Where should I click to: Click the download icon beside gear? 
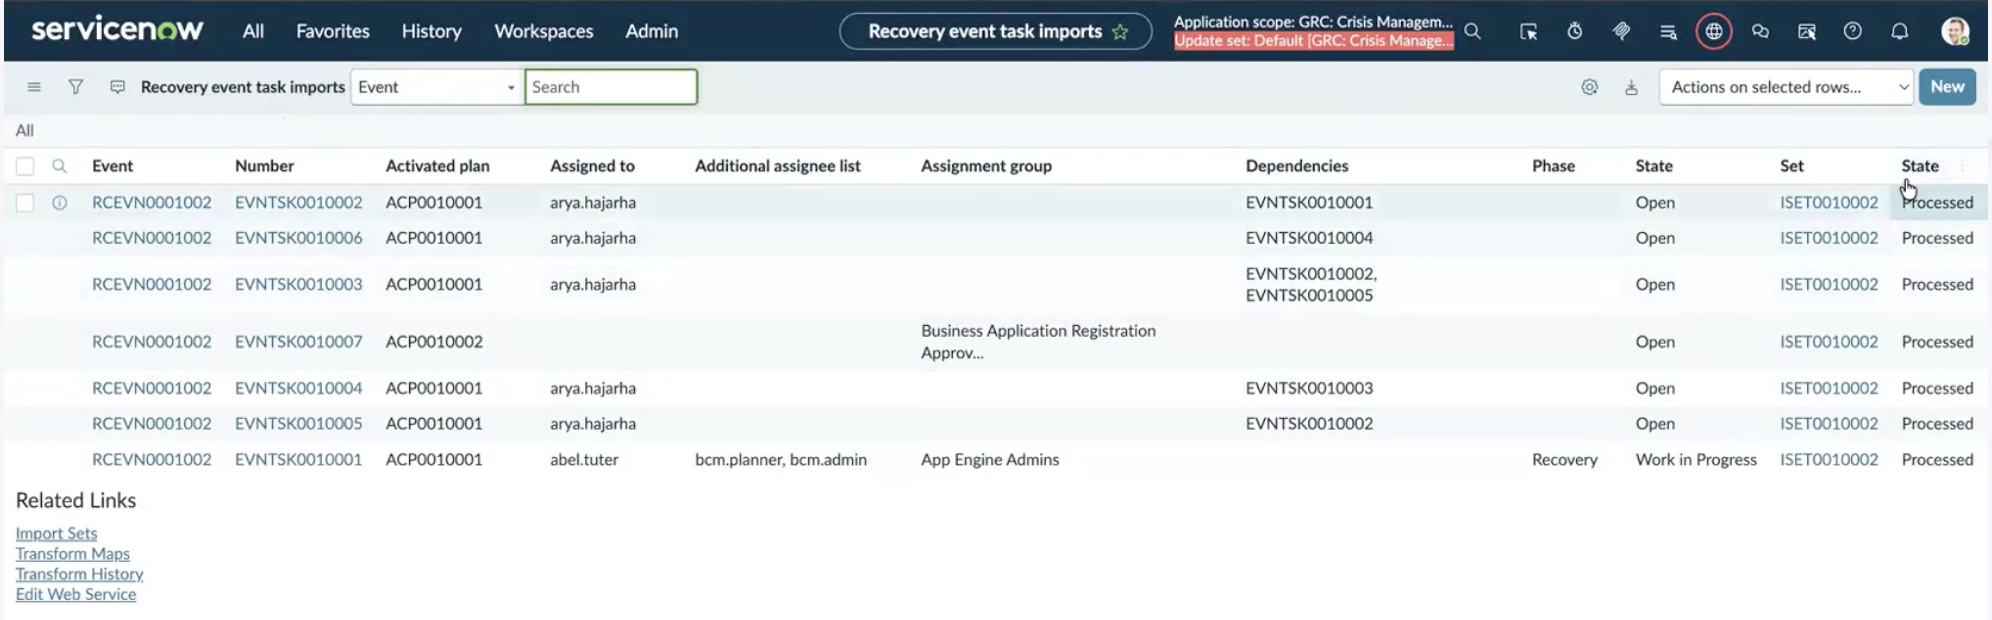click(x=1631, y=88)
